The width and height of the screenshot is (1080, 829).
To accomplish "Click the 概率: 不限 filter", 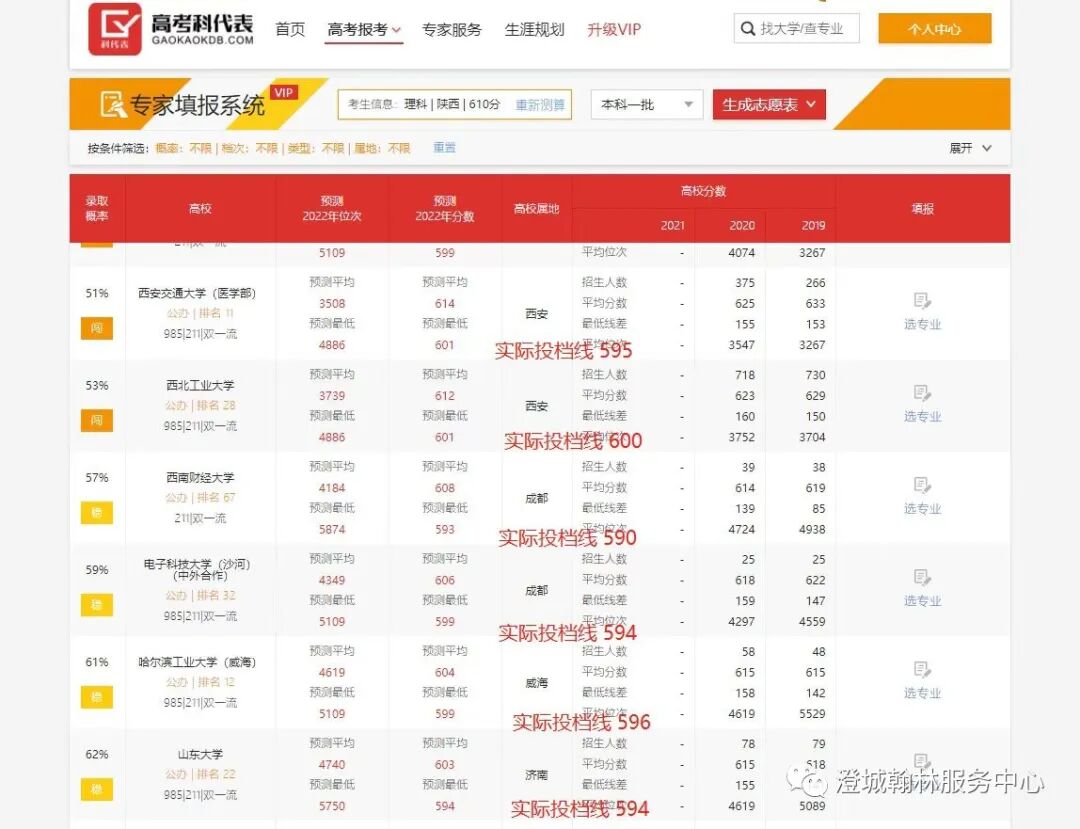I will [184, 148].
